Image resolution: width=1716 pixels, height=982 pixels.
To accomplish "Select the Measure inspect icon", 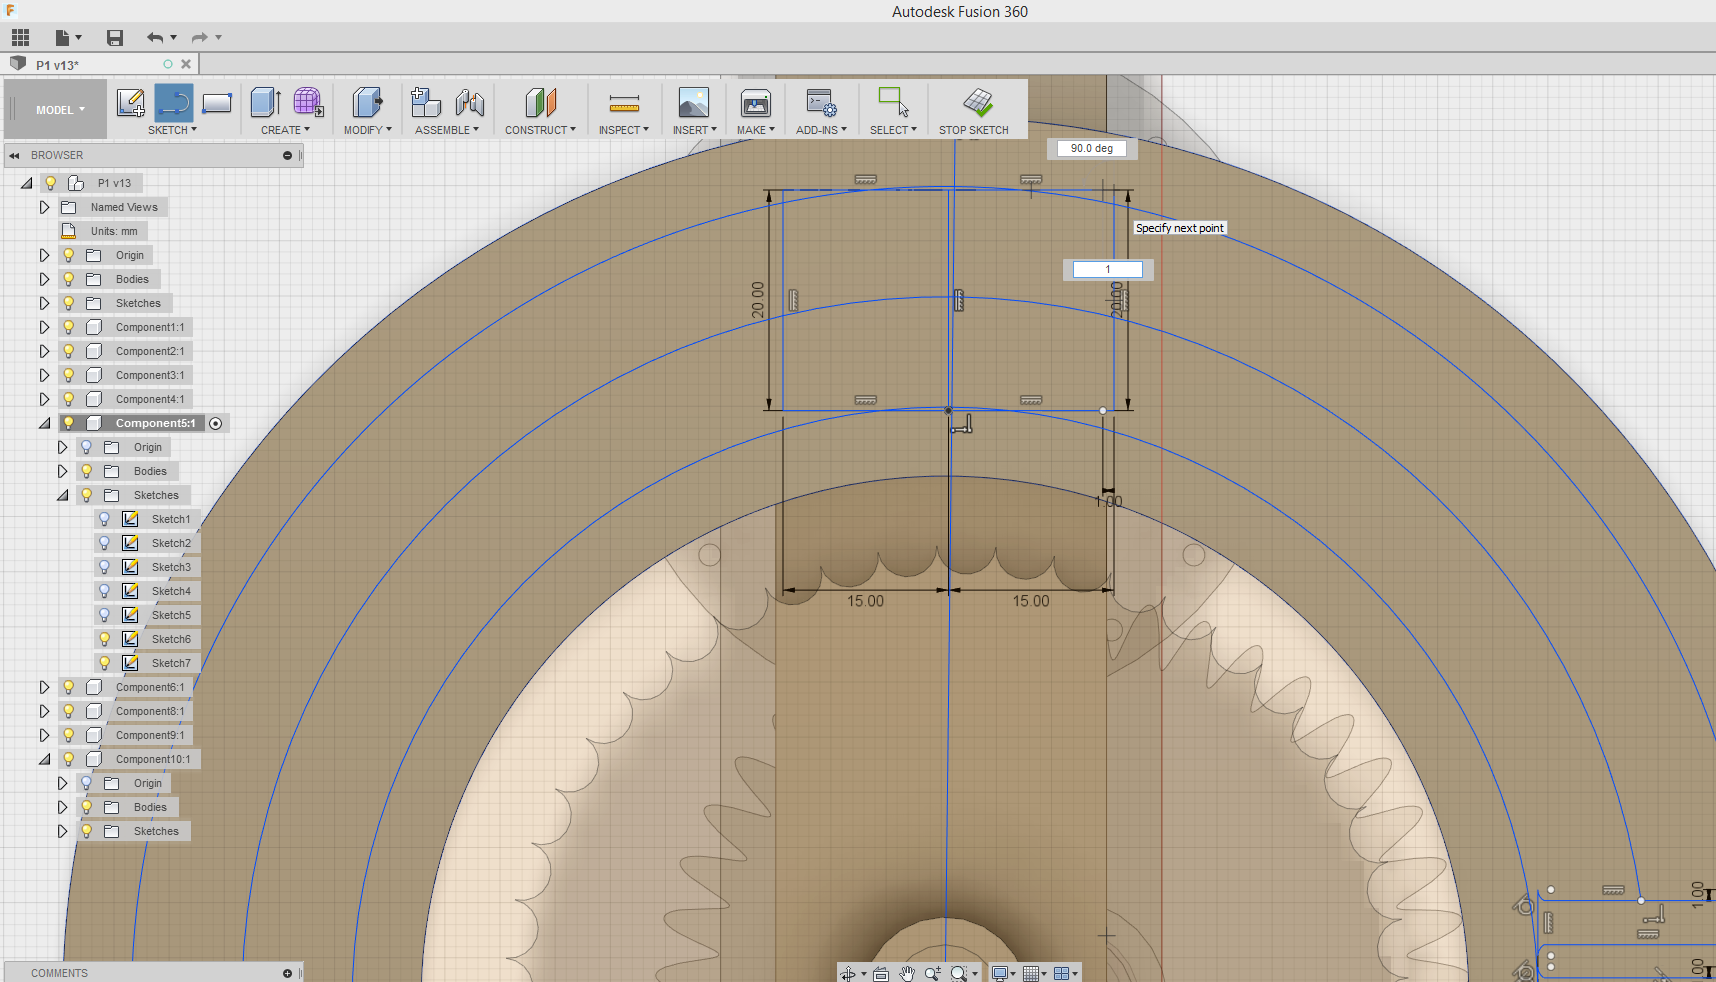I will click(624, 103).
